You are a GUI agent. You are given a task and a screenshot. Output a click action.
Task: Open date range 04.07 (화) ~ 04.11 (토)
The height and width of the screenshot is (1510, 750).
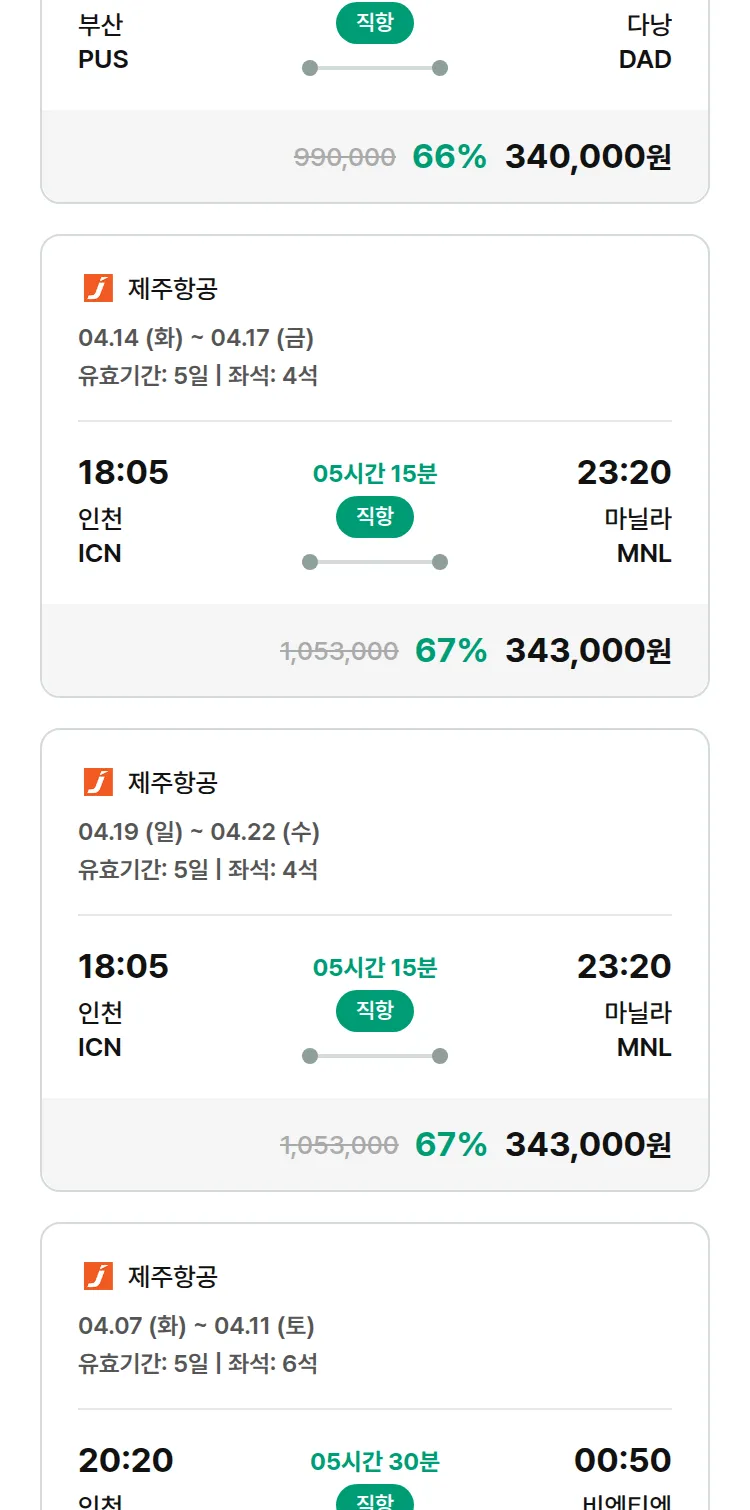point(196,1326)
